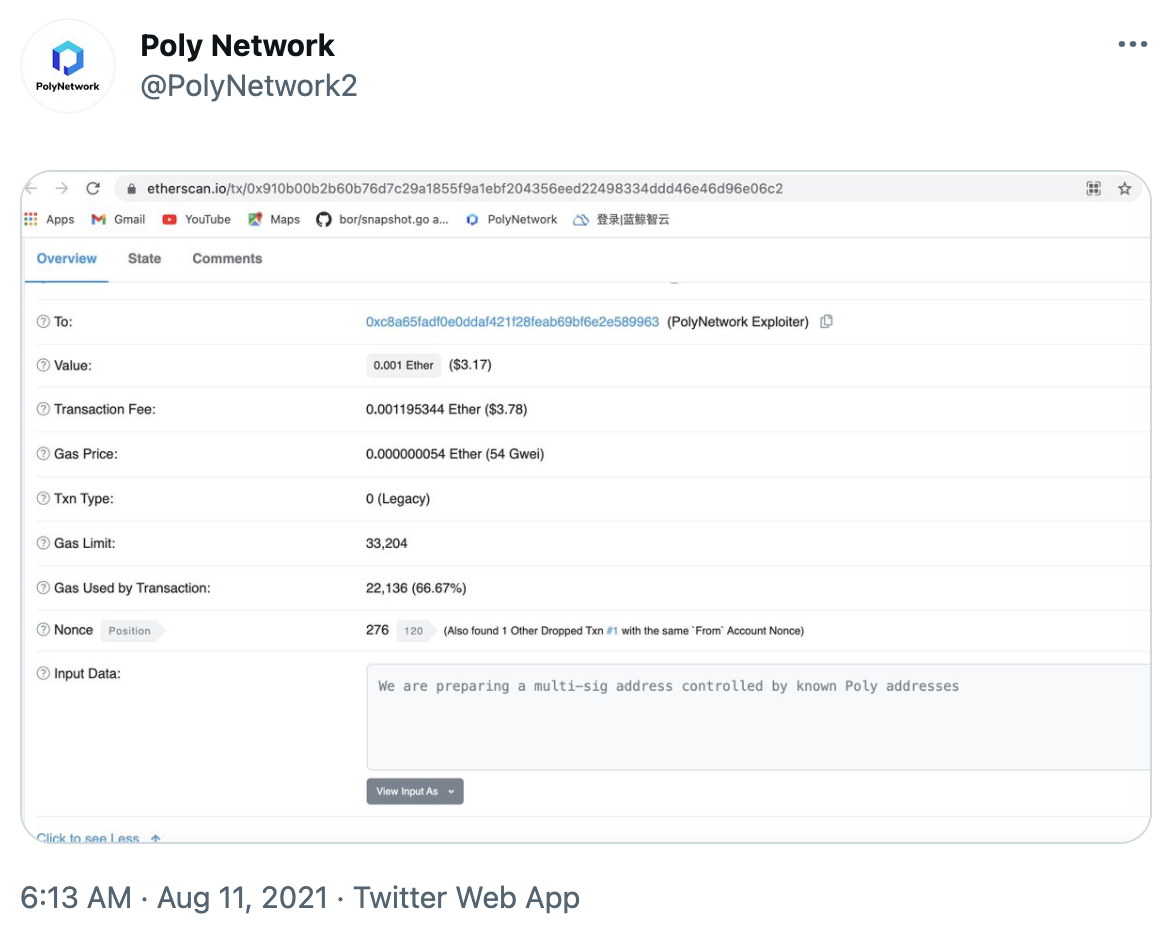
Task: Click the browser forward arrow
Action: pos(62,188)
